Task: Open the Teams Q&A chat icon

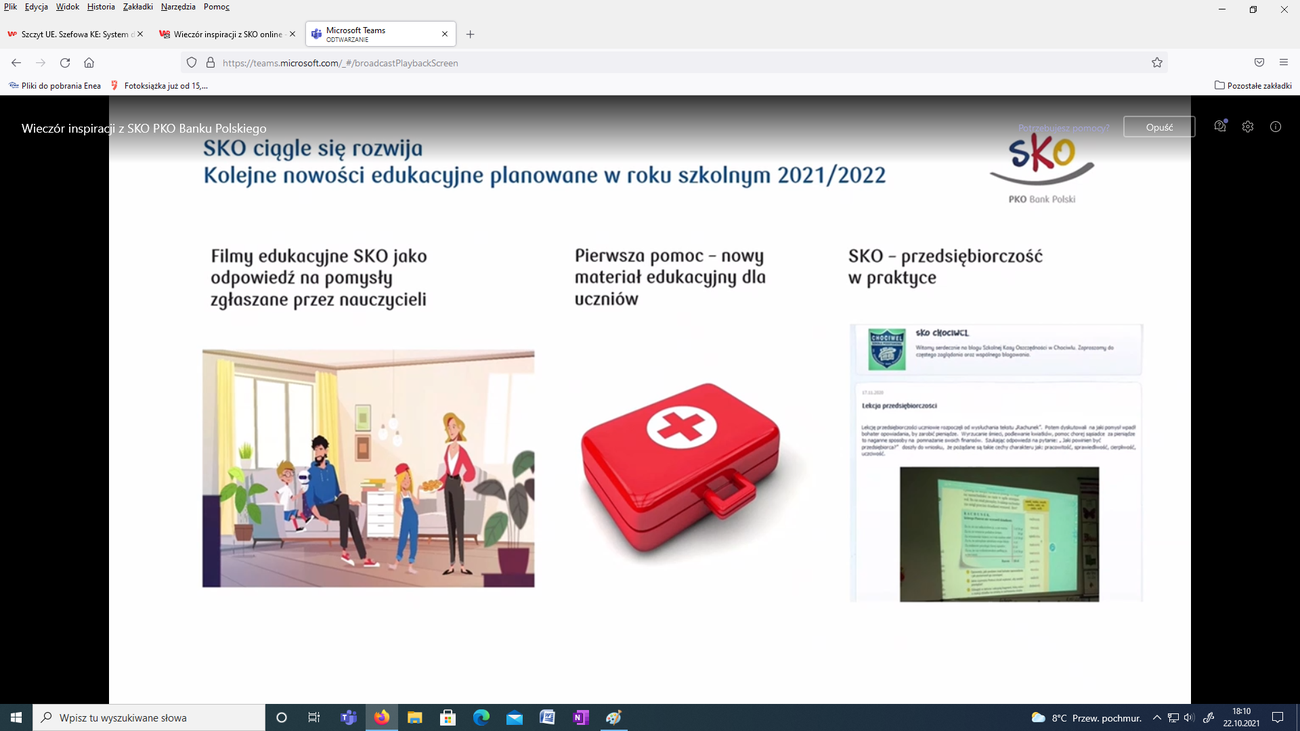Action: point(1220,127)
